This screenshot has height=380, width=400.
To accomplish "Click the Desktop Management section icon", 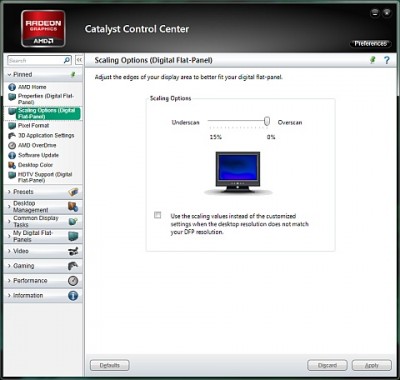I will [x=73, y=207].
